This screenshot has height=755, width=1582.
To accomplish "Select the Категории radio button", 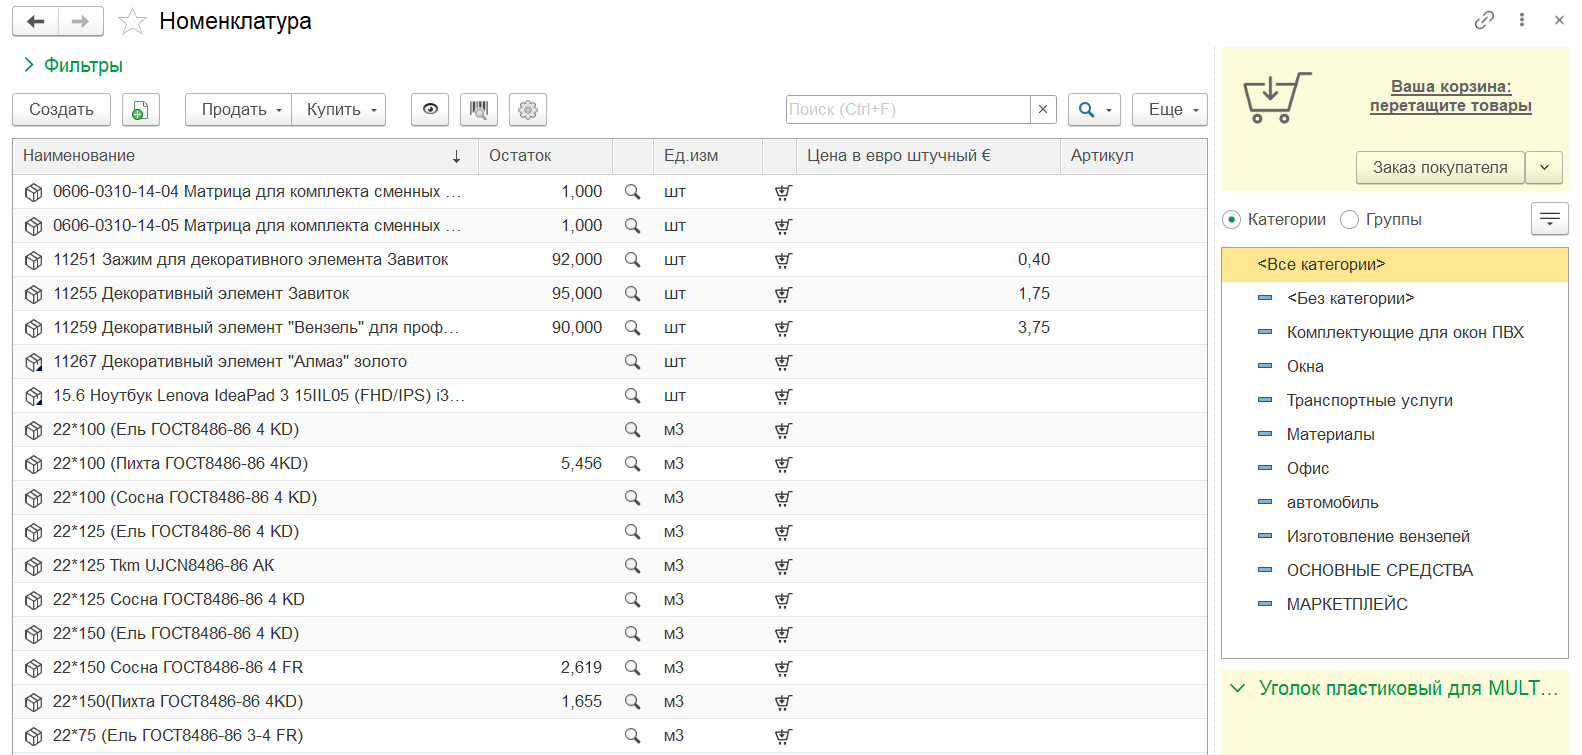I will (x=1232, y=220).
